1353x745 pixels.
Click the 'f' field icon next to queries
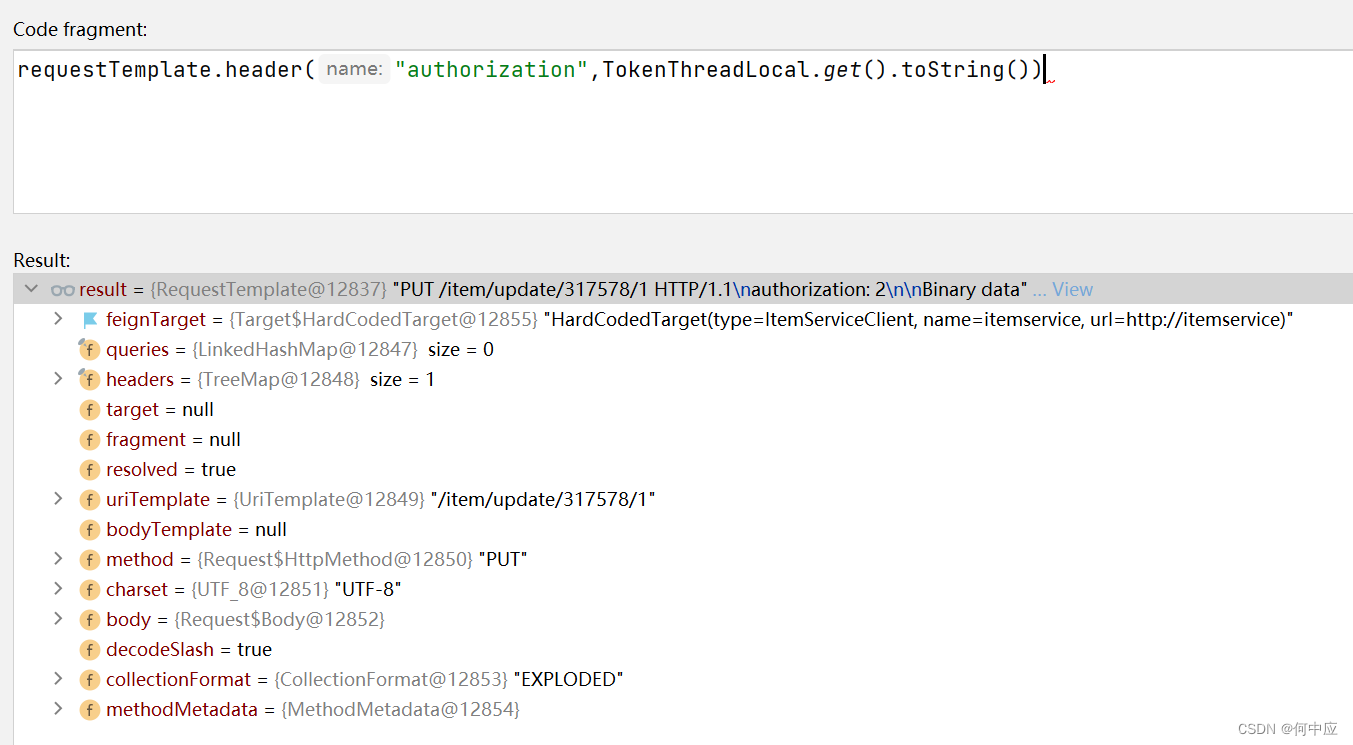(x=89, y=349)
